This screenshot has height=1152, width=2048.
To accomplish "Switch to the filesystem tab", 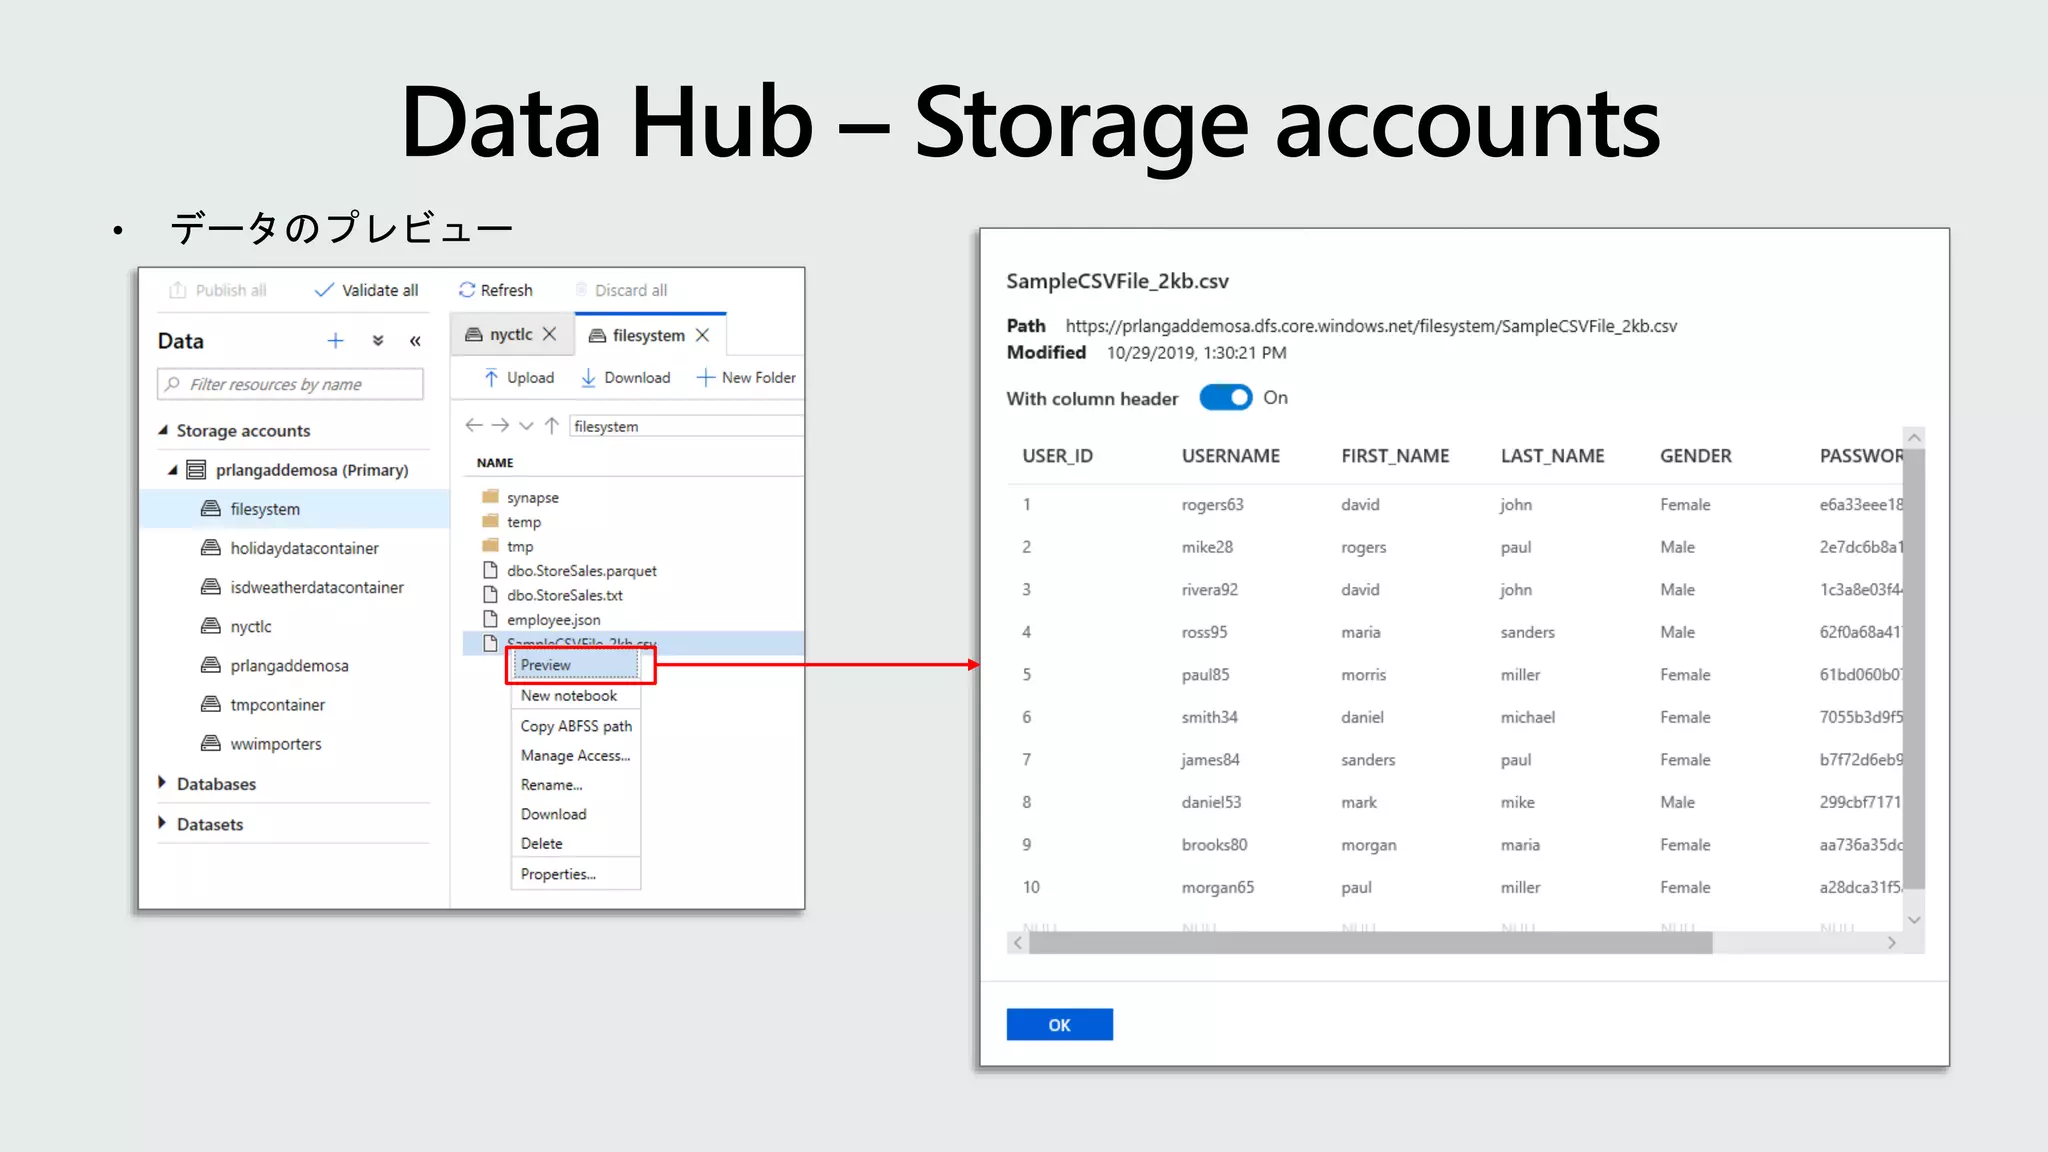I will click(x=648, y=336).
